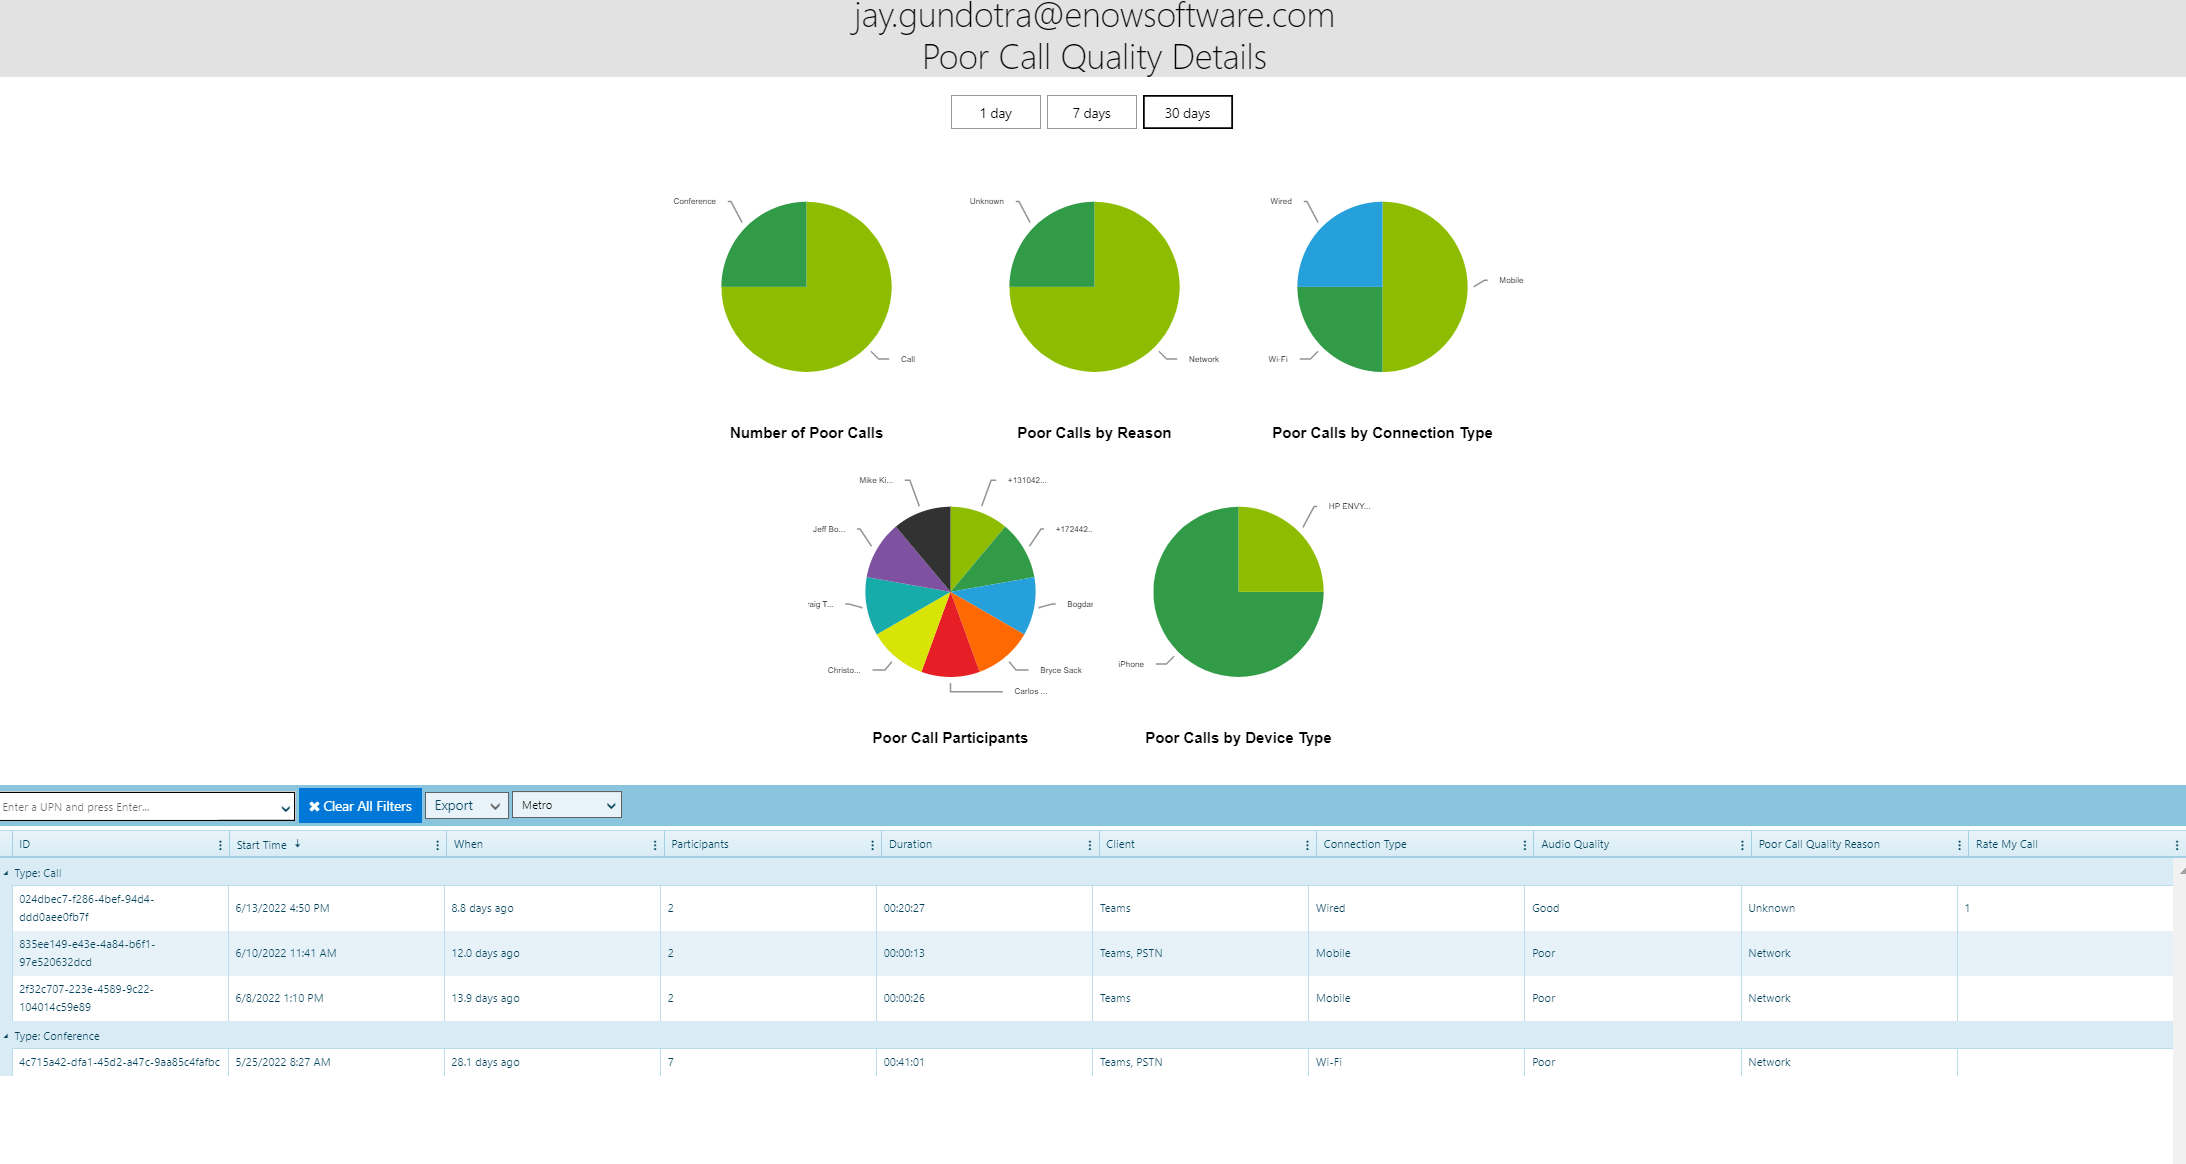
Task: Open the Export dropdown
Action: click(466, 805)
